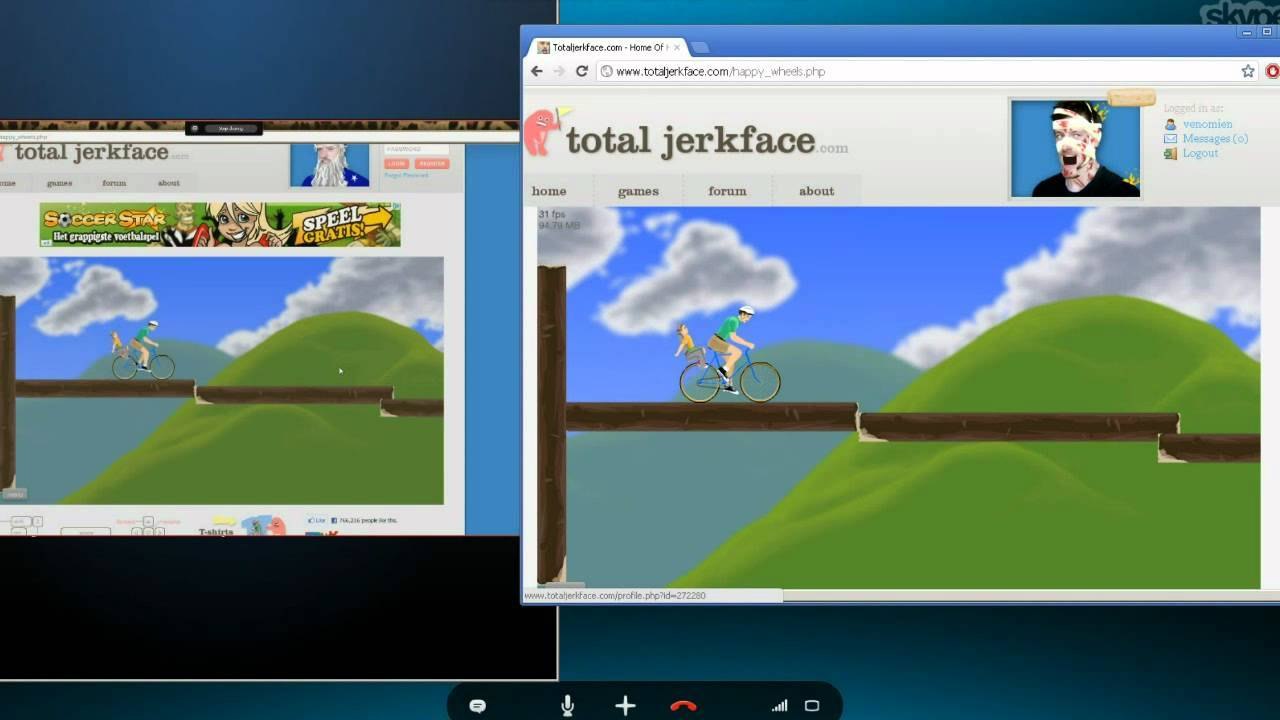The width and height of the screenshot is (1280, 720).
Task: Reload the Totaljerkface page in Chrome
Action: 581,71
